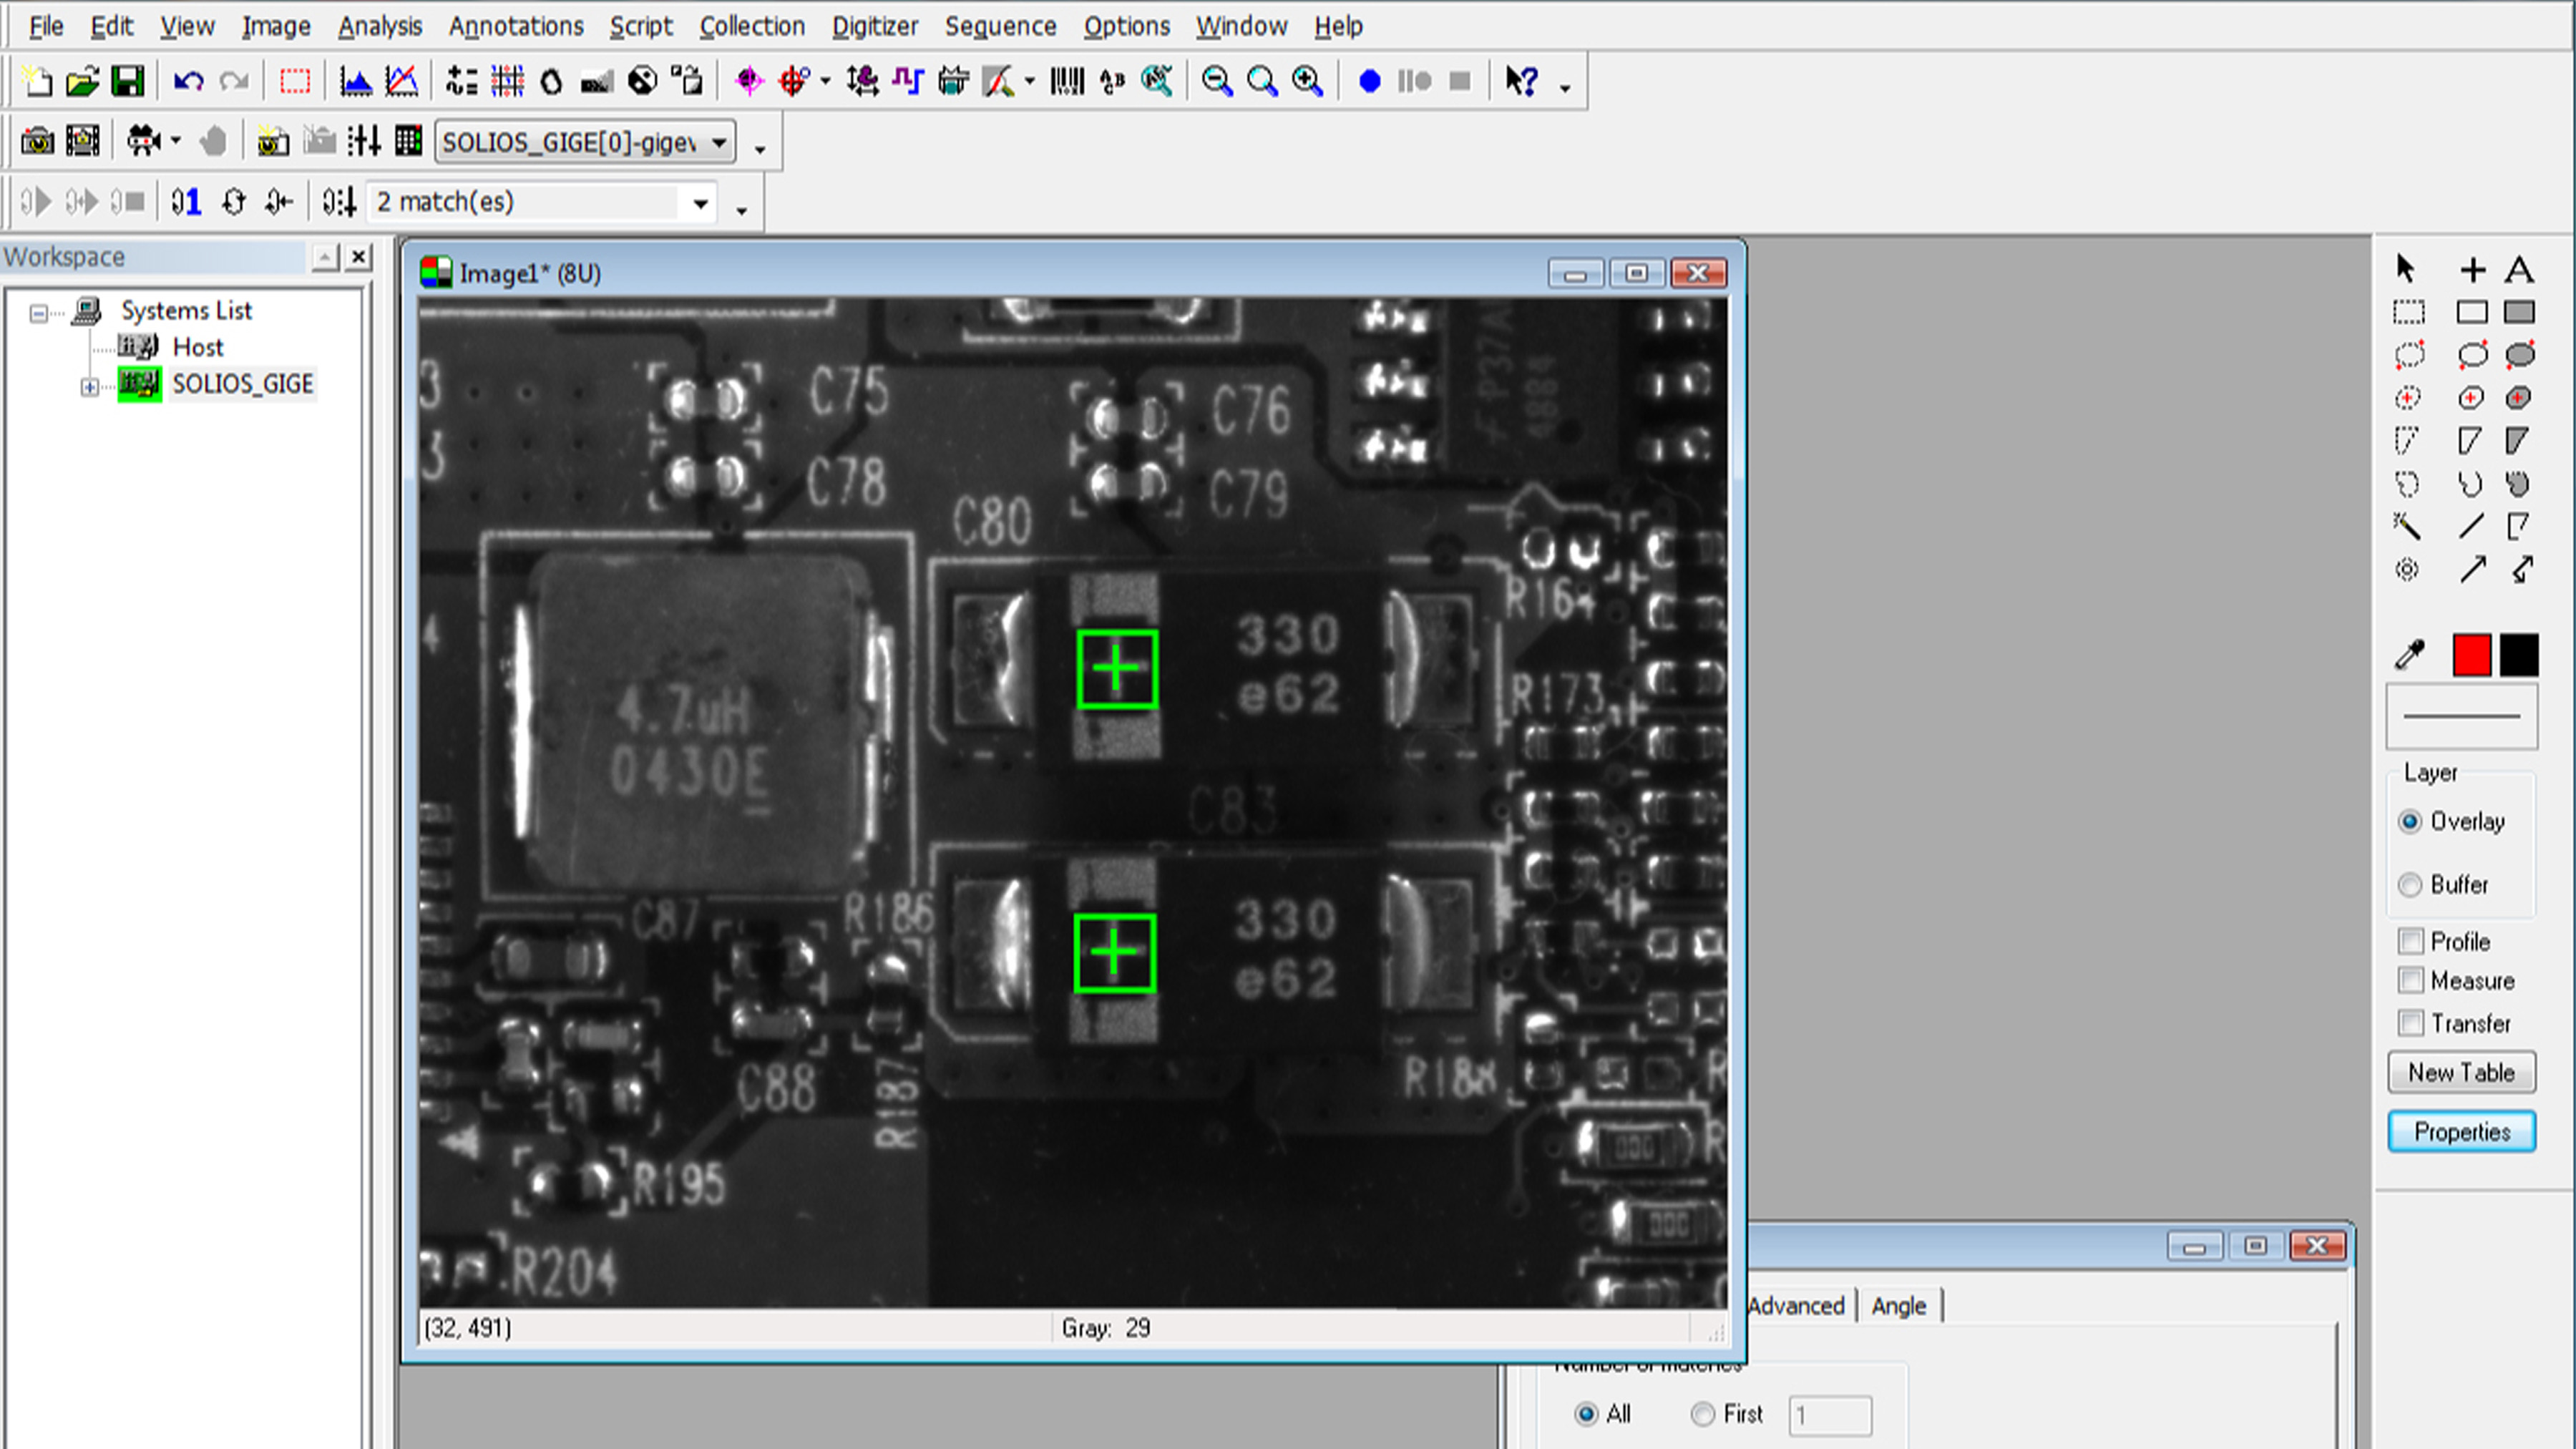Open the 2 match(es) dropdown

tap(701, 201)
